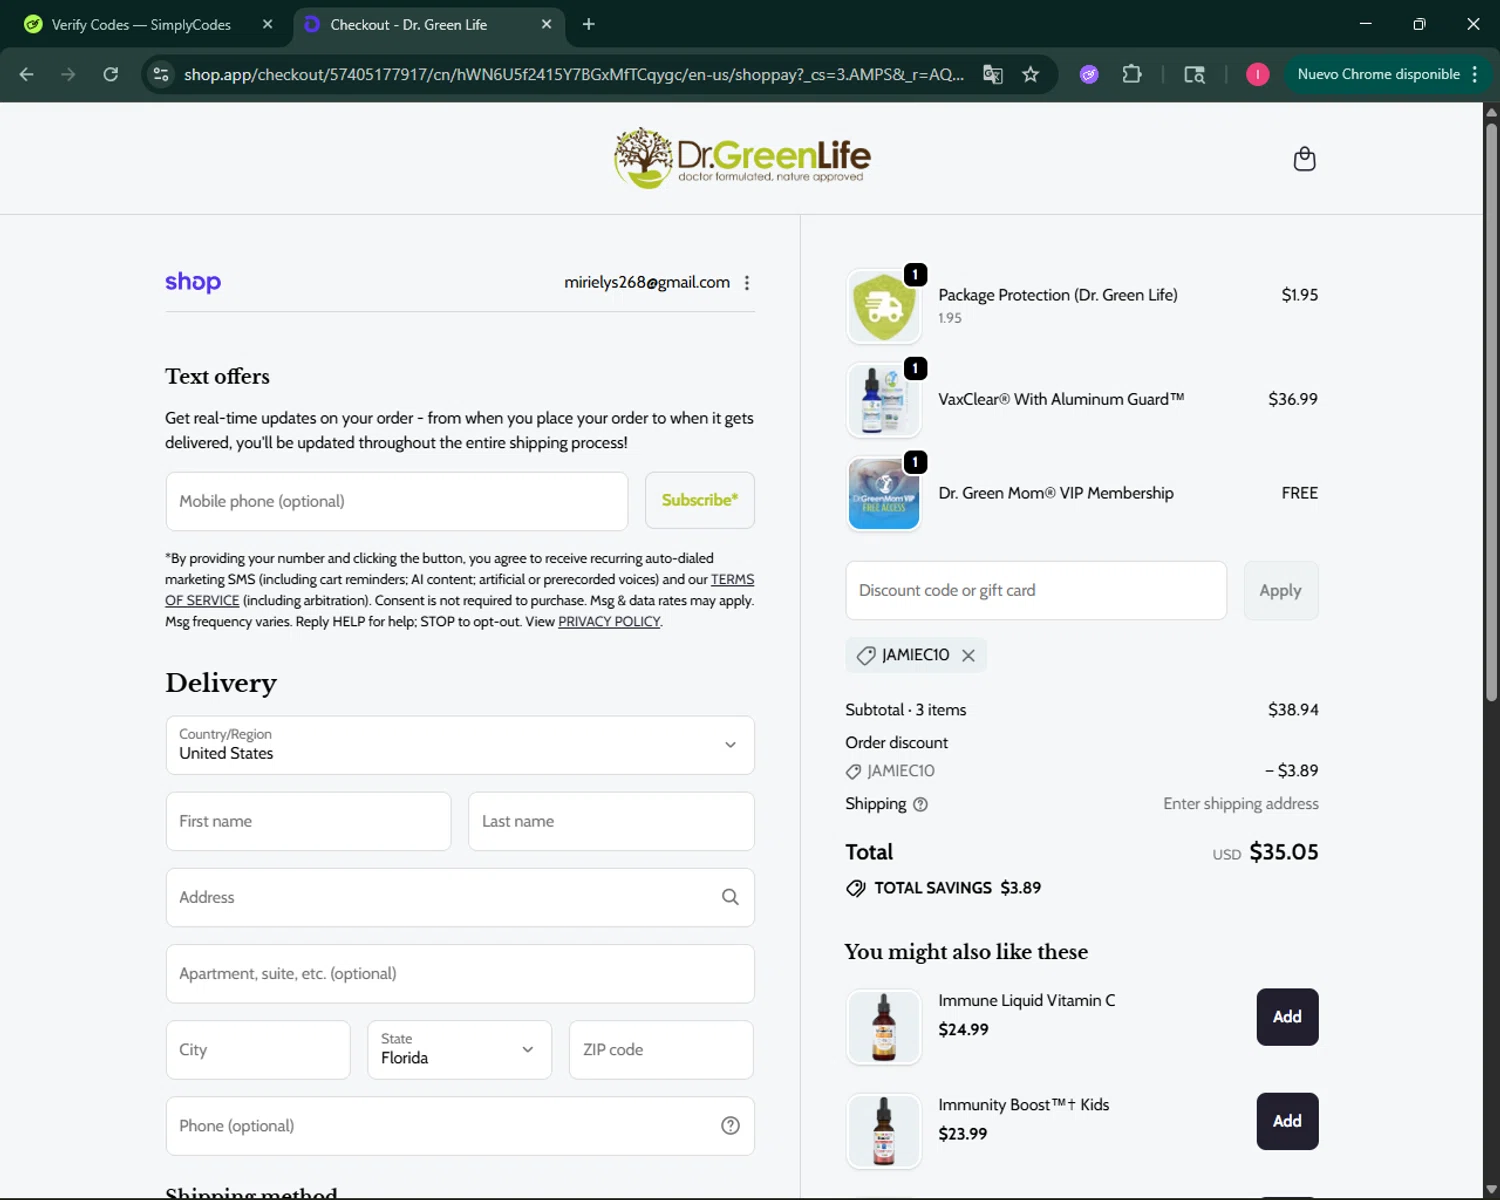Click the Immunity Boost Kids thumbnail
This screenshot has height=1200, width=1500.
point(884,1132)
